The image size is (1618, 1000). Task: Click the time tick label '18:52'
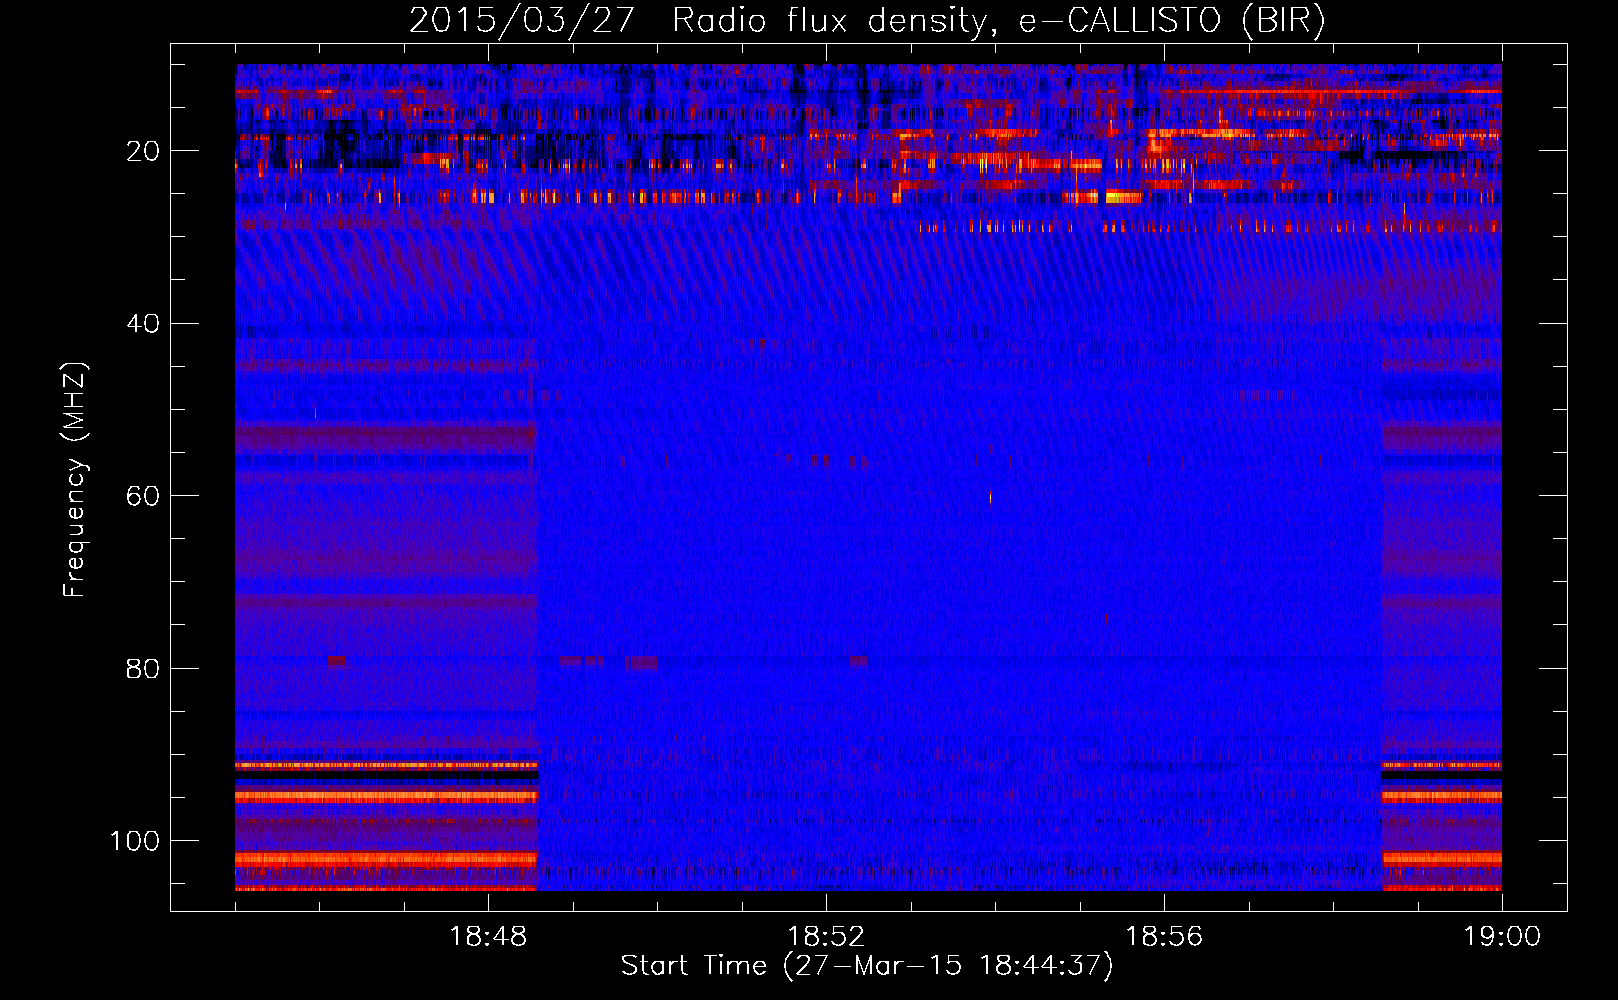(826, 937)
